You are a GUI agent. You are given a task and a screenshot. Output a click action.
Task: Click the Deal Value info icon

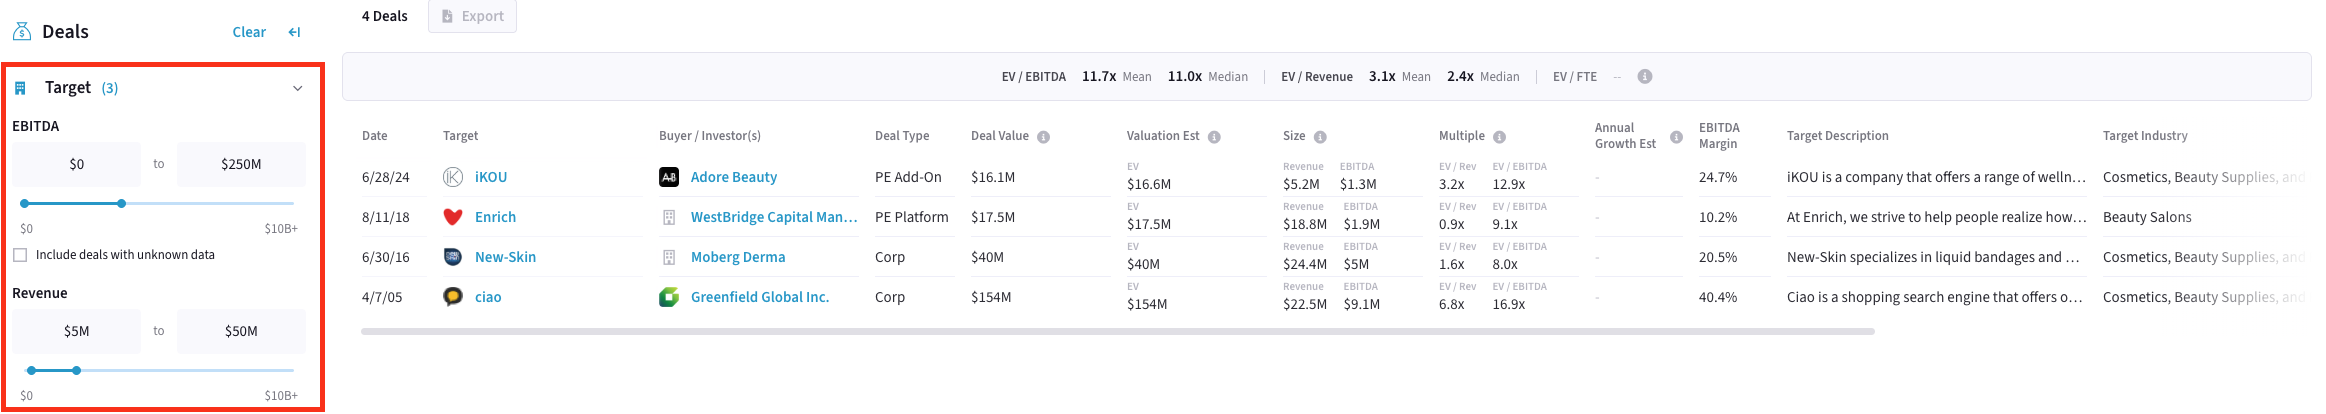tap(1043, 137)
